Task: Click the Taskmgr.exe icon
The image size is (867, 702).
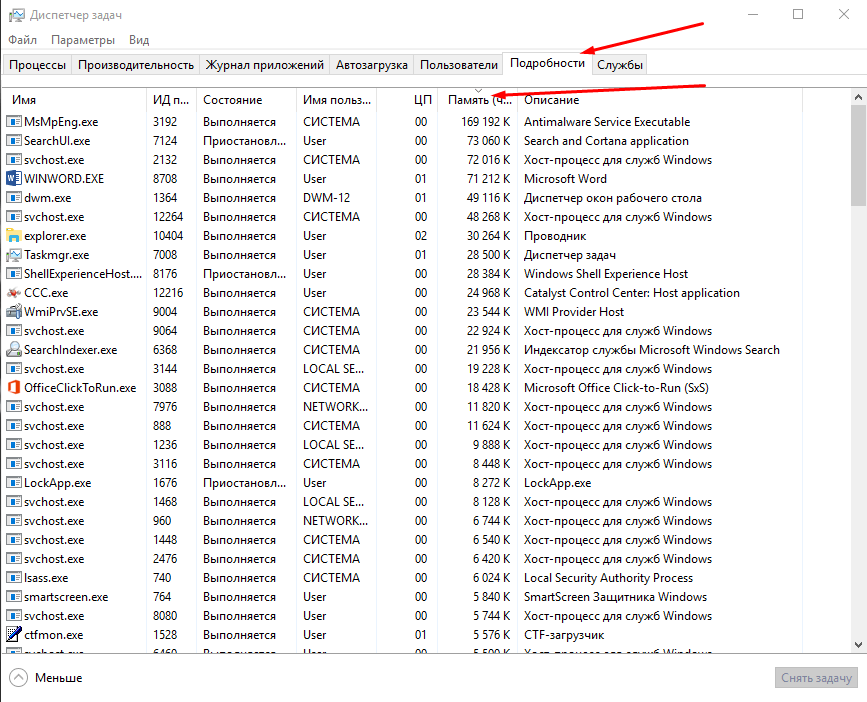Action: (x=14, y=254)
